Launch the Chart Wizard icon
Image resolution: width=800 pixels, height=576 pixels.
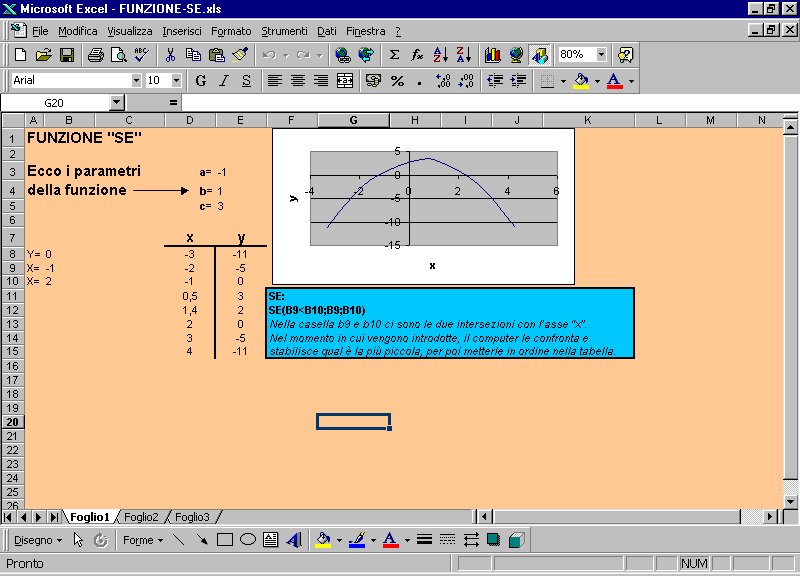(x=492, y=55)
